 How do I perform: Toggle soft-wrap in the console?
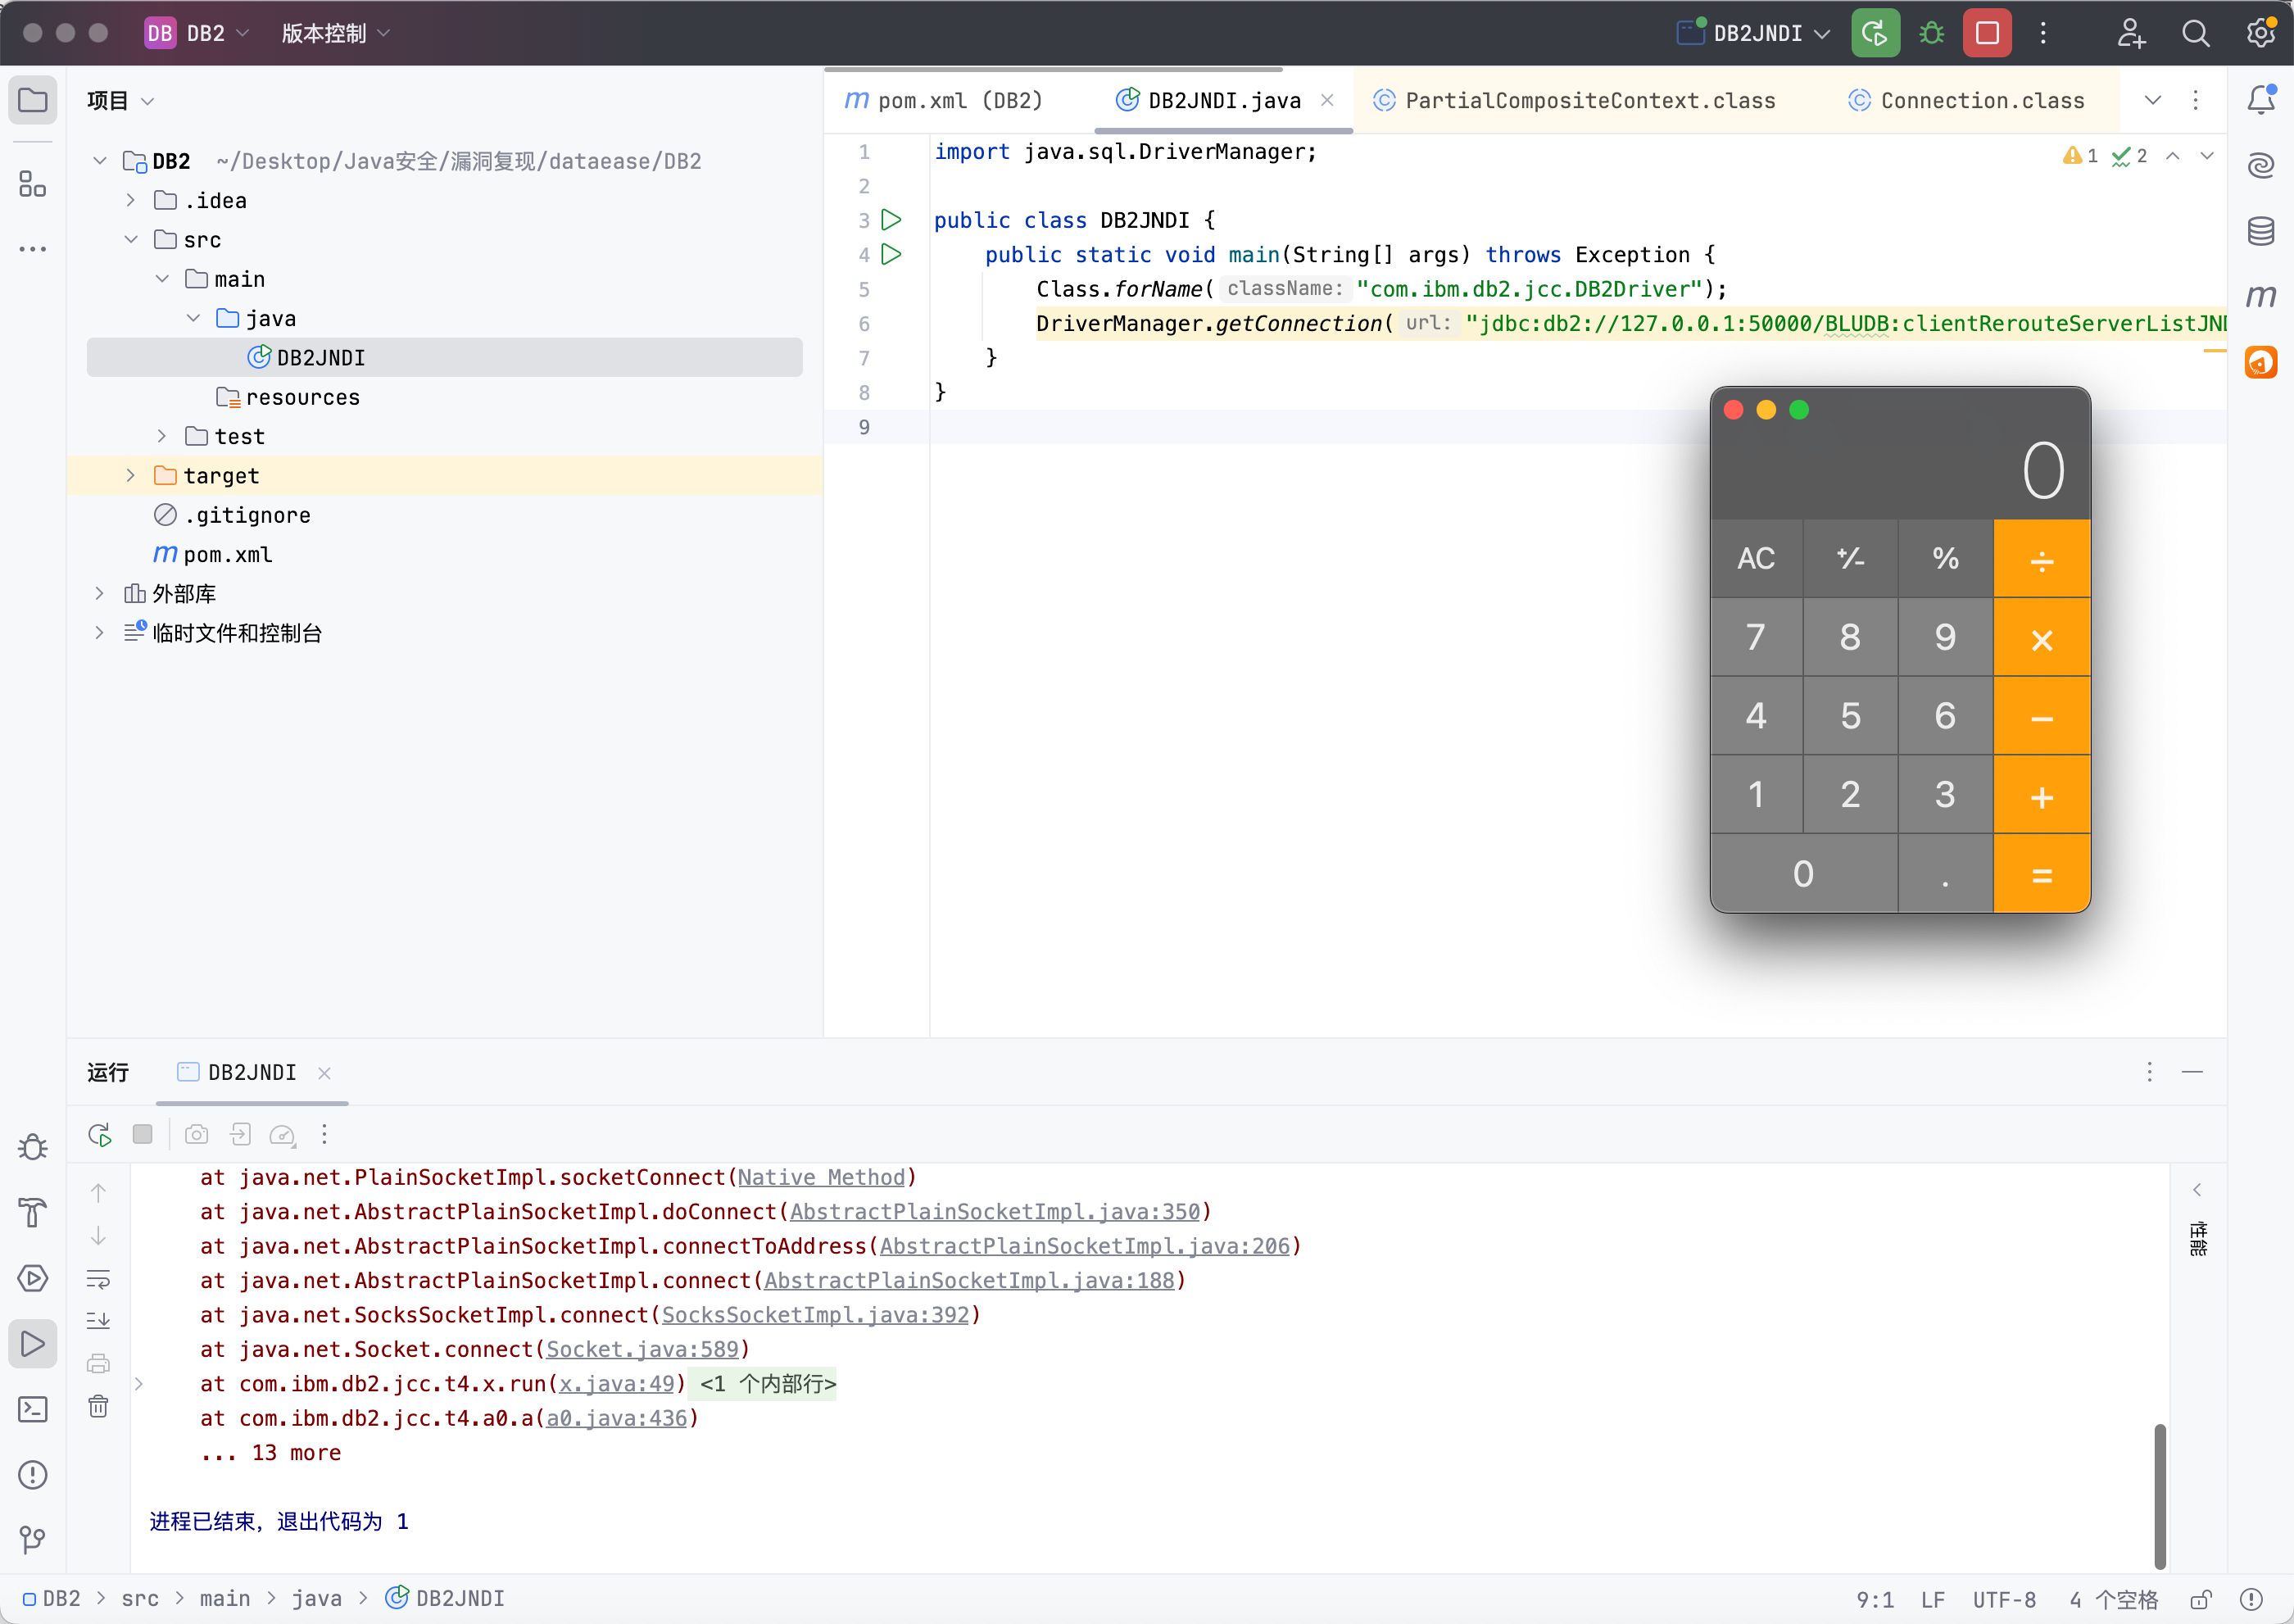(x=99, y=1280)
